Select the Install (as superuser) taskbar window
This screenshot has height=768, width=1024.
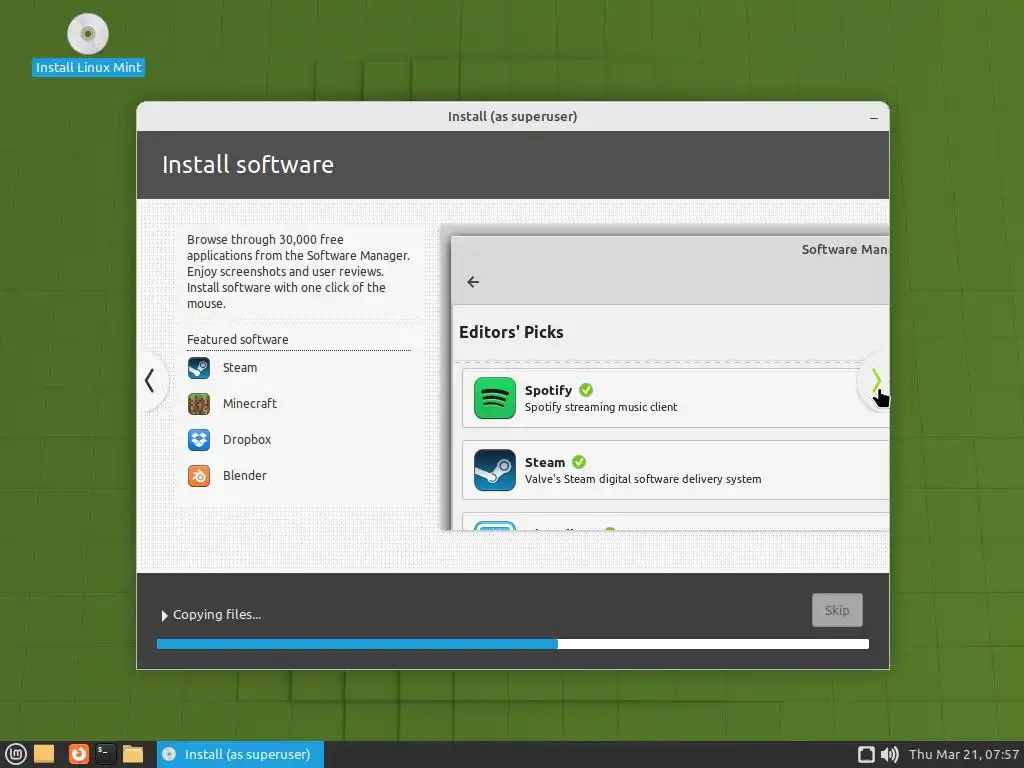tap(240, 754)
